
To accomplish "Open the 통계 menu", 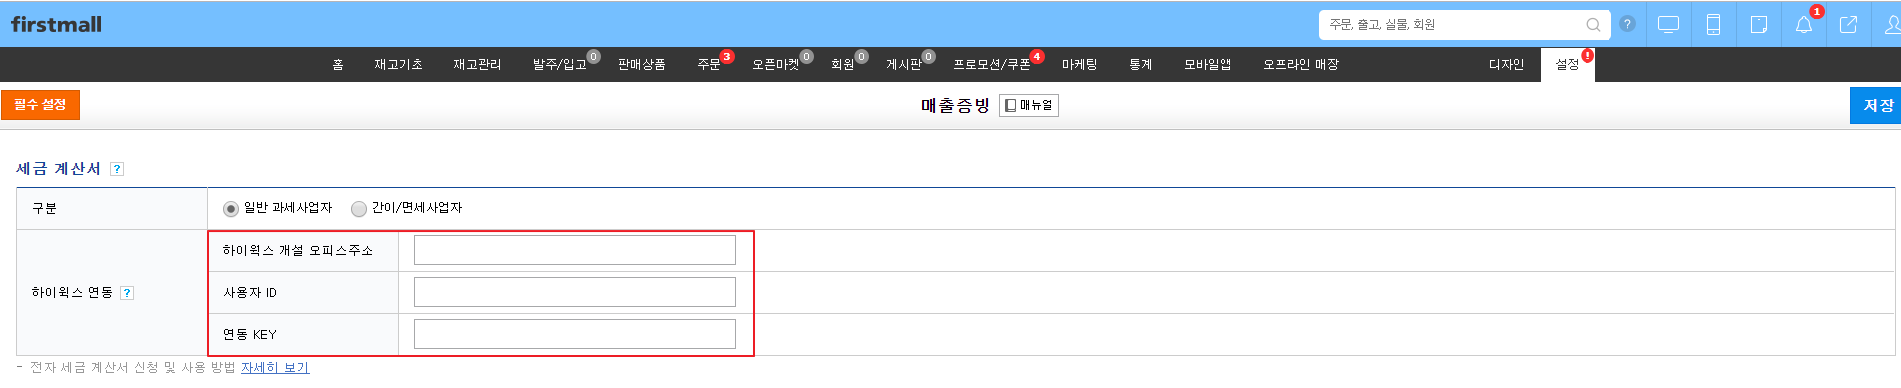I will [x=1140, y=64].
